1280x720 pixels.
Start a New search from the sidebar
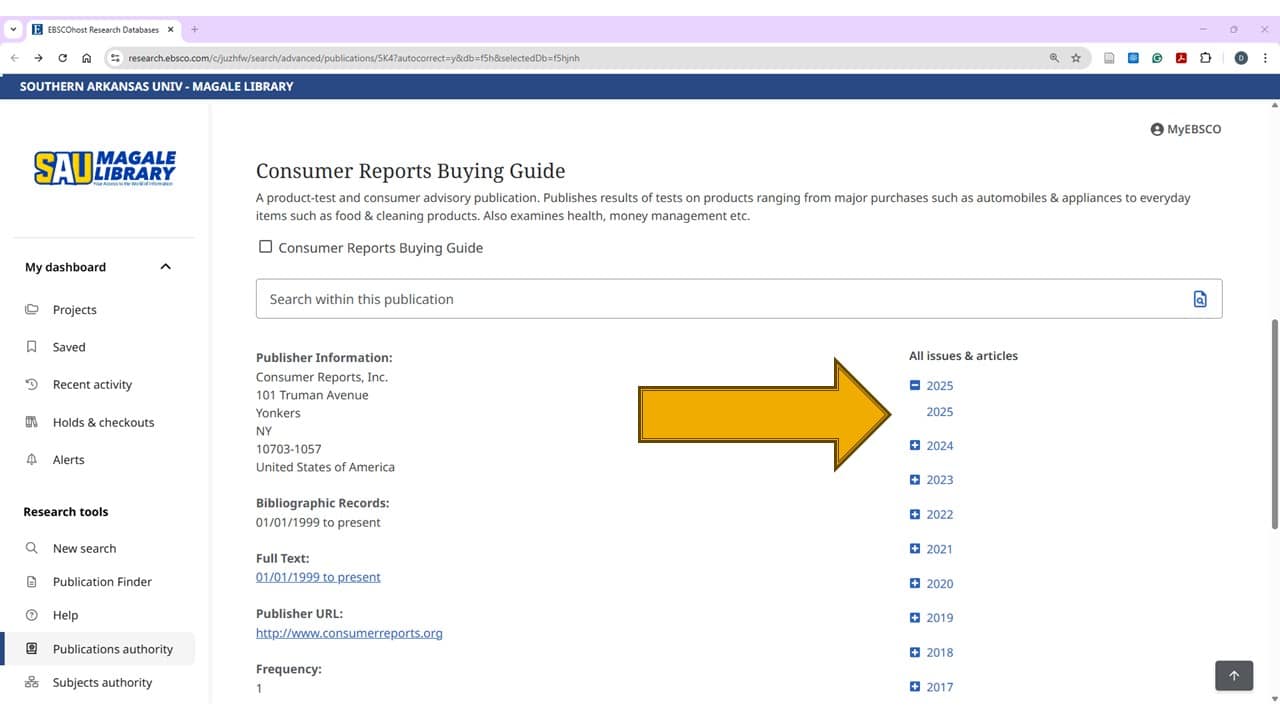[84, 549]
